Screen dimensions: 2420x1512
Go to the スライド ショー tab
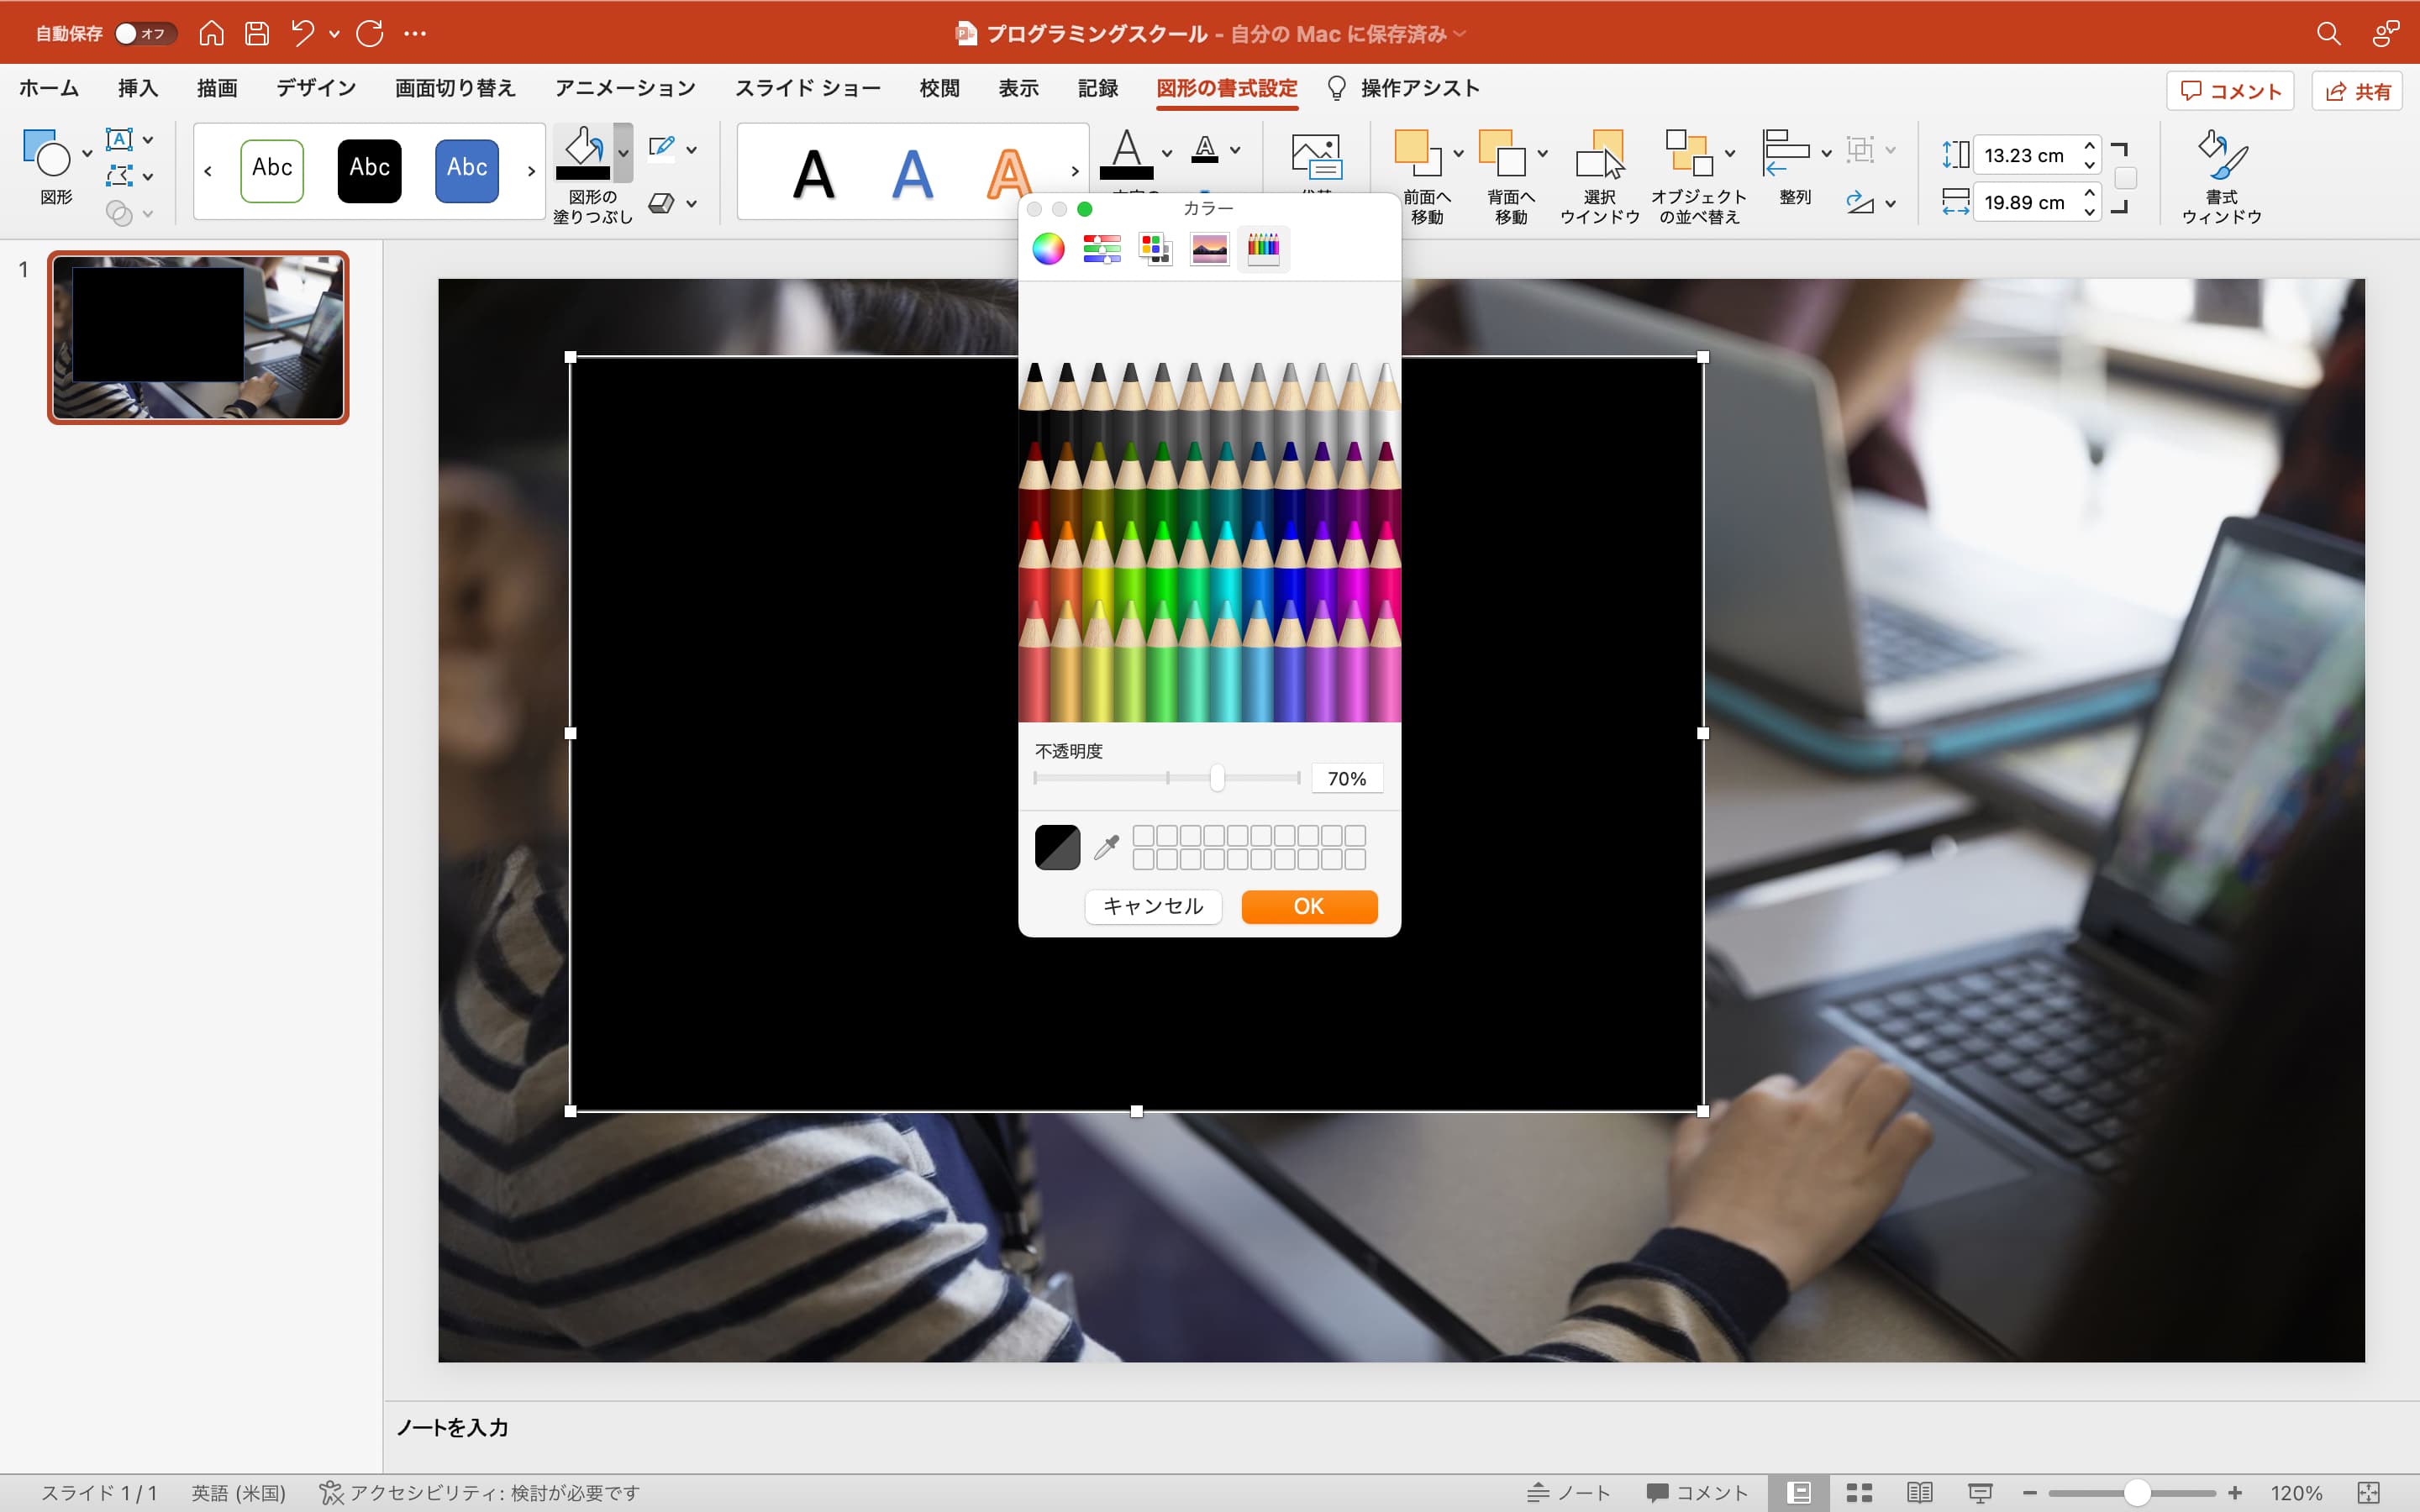[x=808, y=88]
